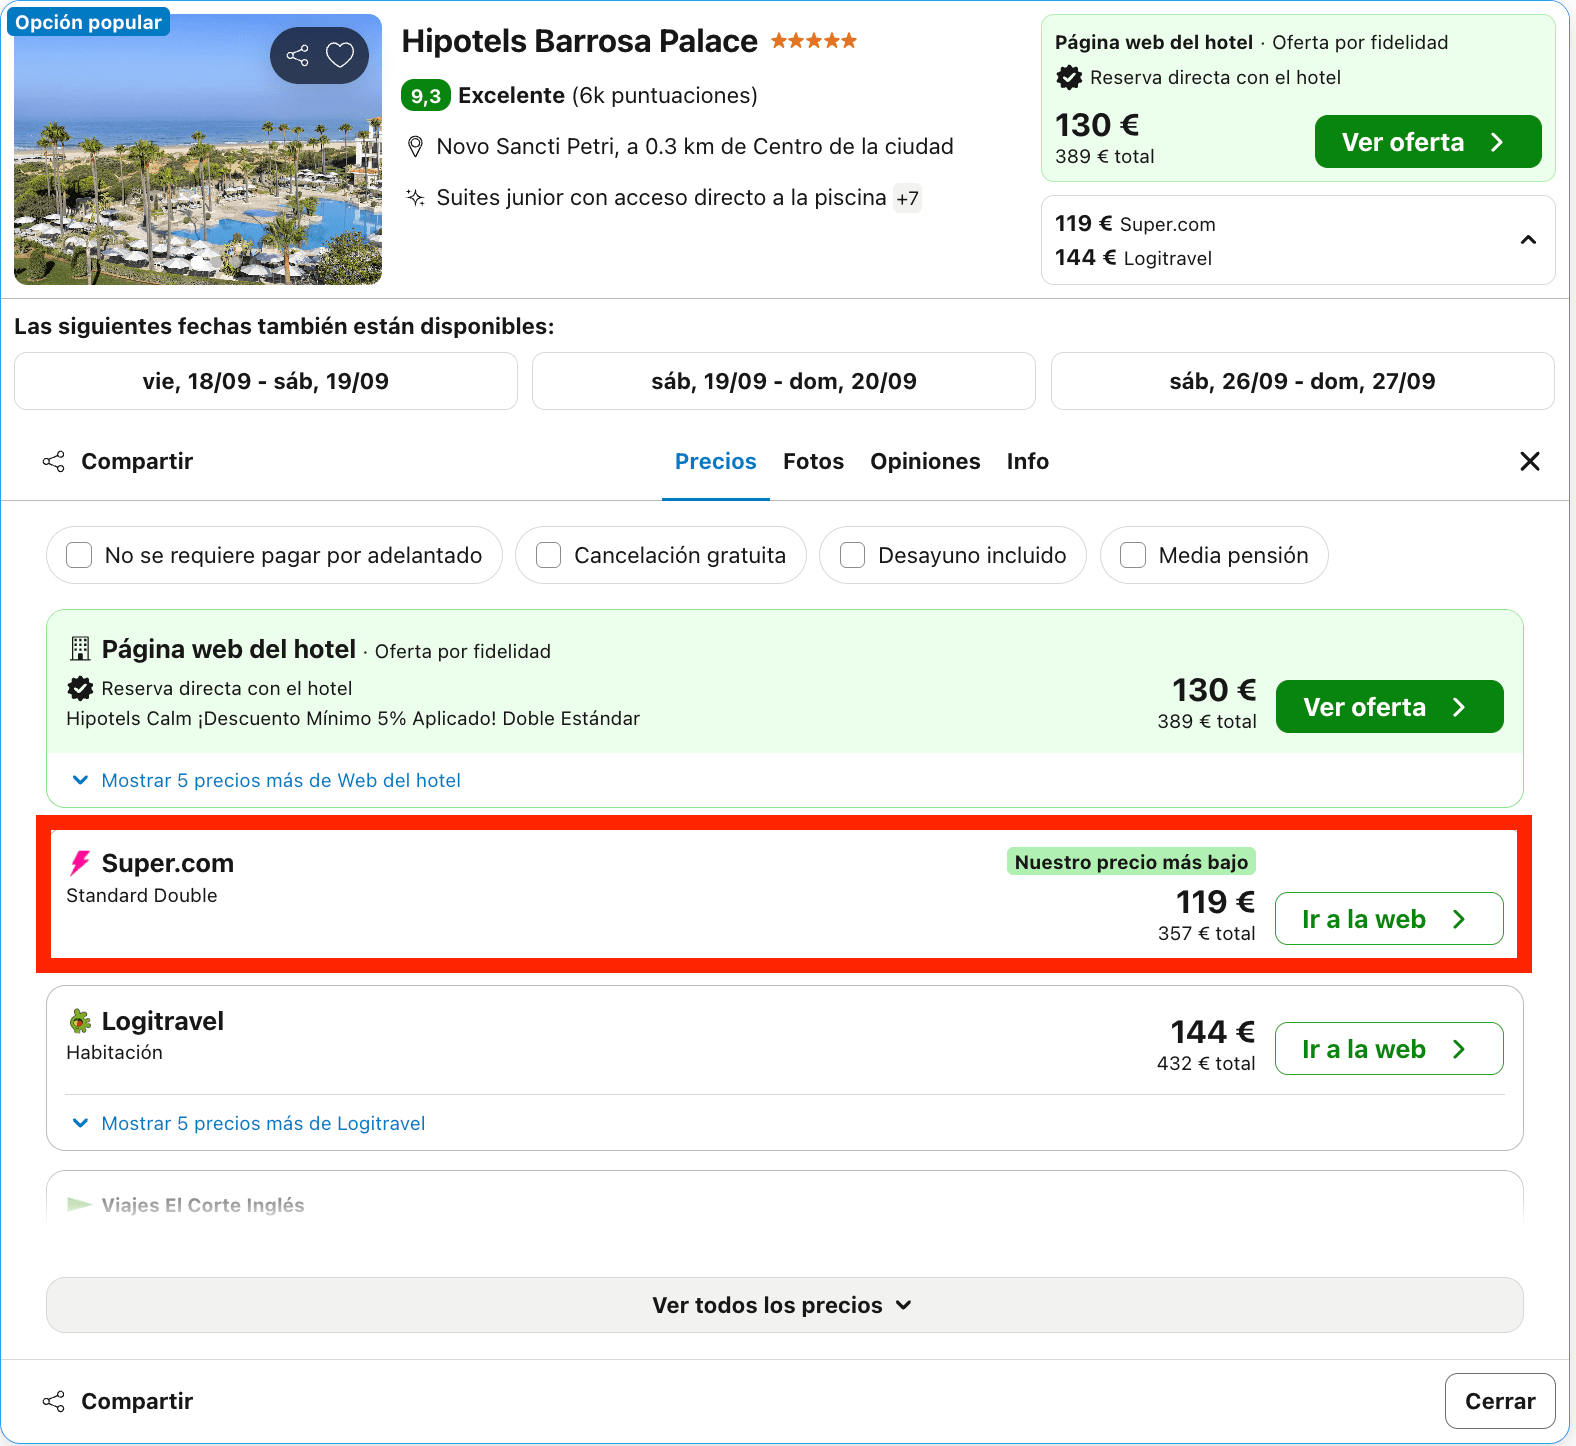This screenshot has width=1576, height=1446.
Task: Click the top Ver oferta button
Action: [x=1428, y=142]
